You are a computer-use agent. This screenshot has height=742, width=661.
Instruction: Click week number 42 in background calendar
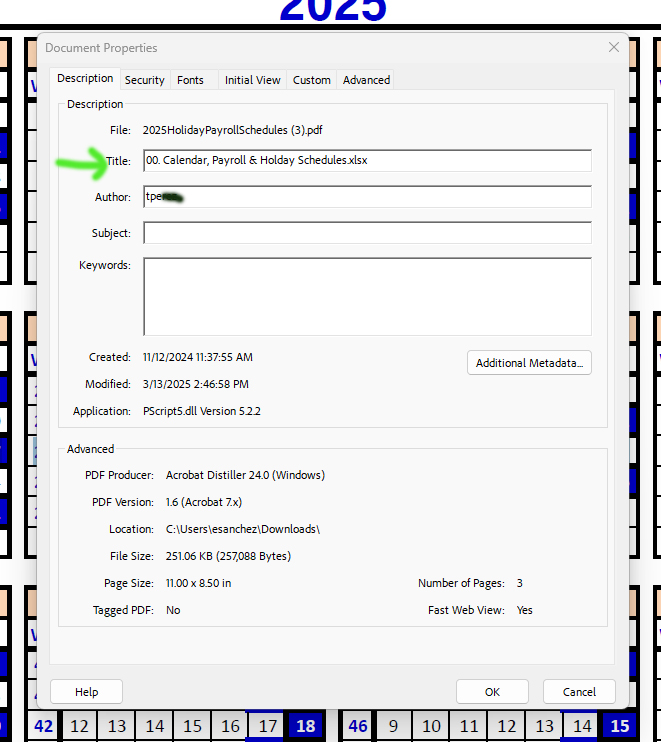(44, 726)
